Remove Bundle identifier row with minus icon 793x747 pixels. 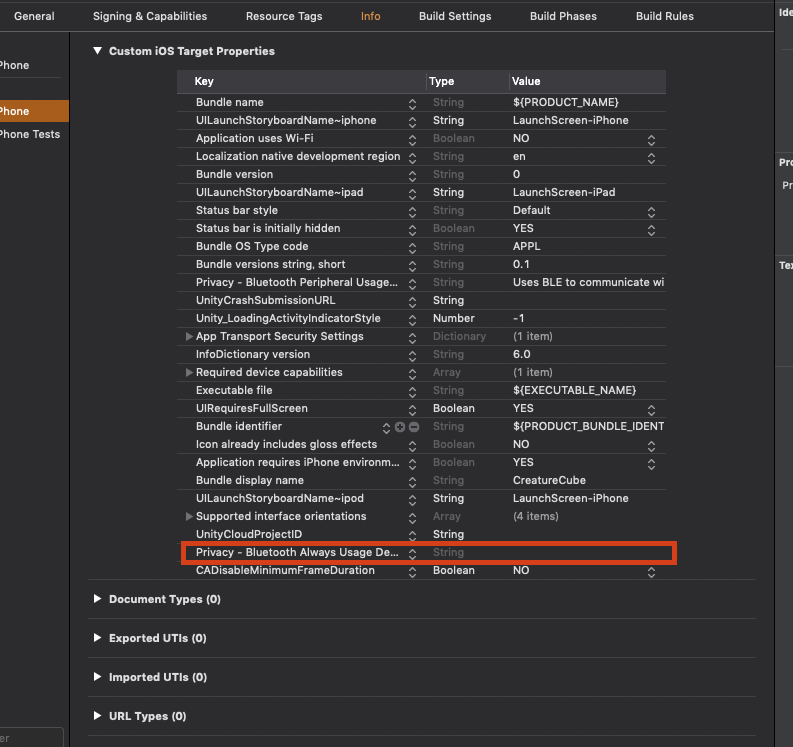pyautogui.click(x=414, y=427)
